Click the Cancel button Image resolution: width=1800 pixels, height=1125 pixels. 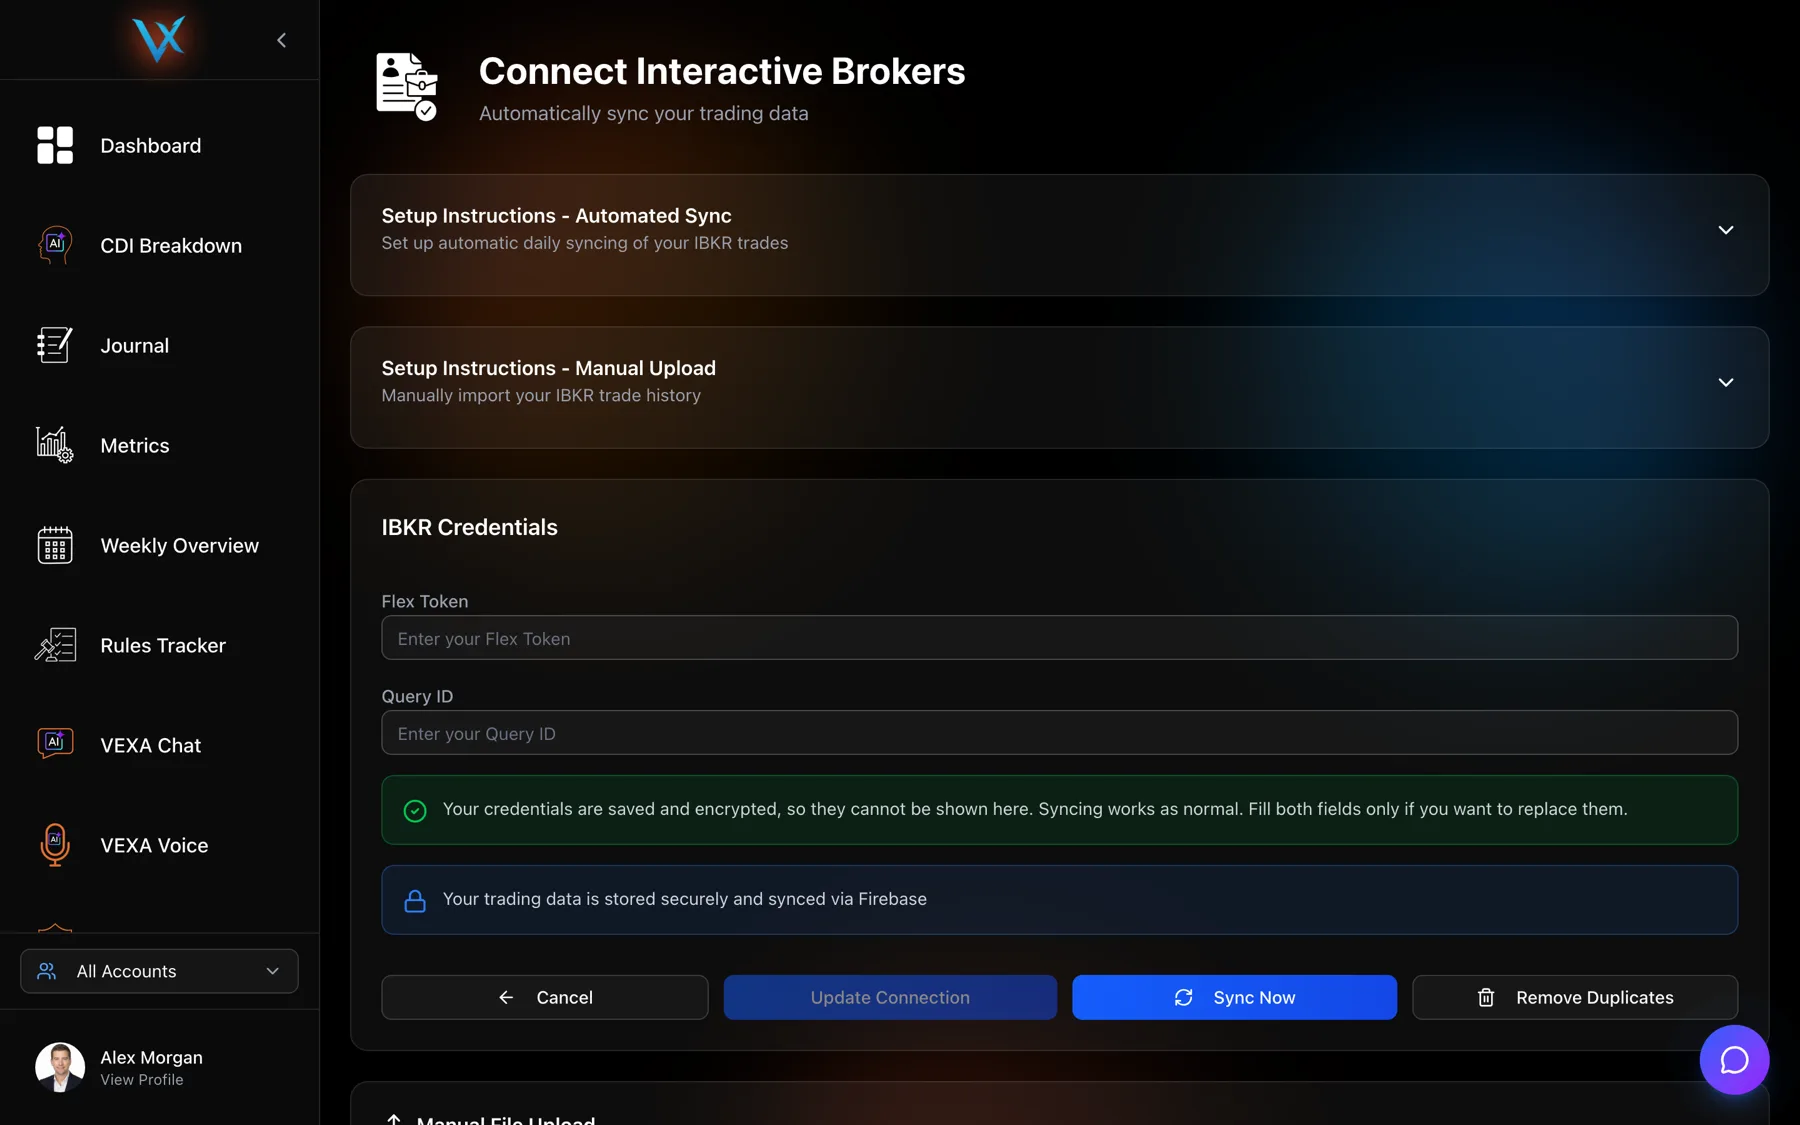[x=545, y=997]
